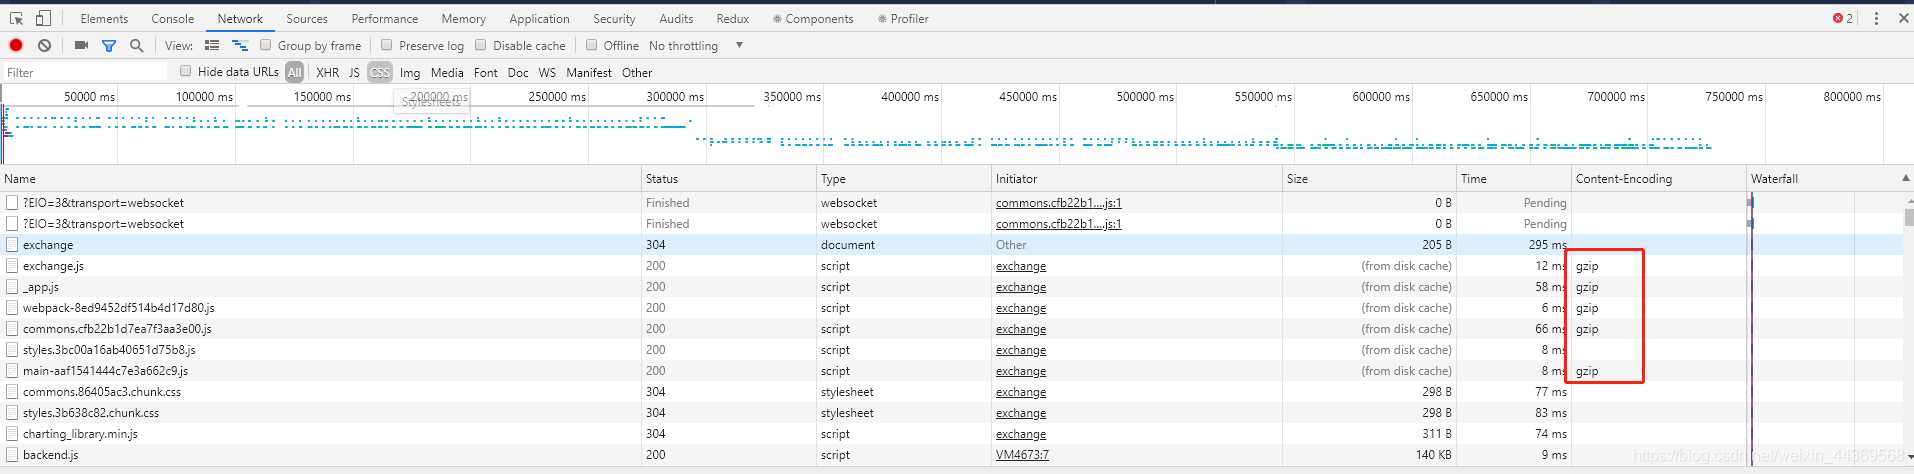The width and height of the screenshot is (1914, 474).
Task: Select the All filter type
Action: (x=294, y=72)
